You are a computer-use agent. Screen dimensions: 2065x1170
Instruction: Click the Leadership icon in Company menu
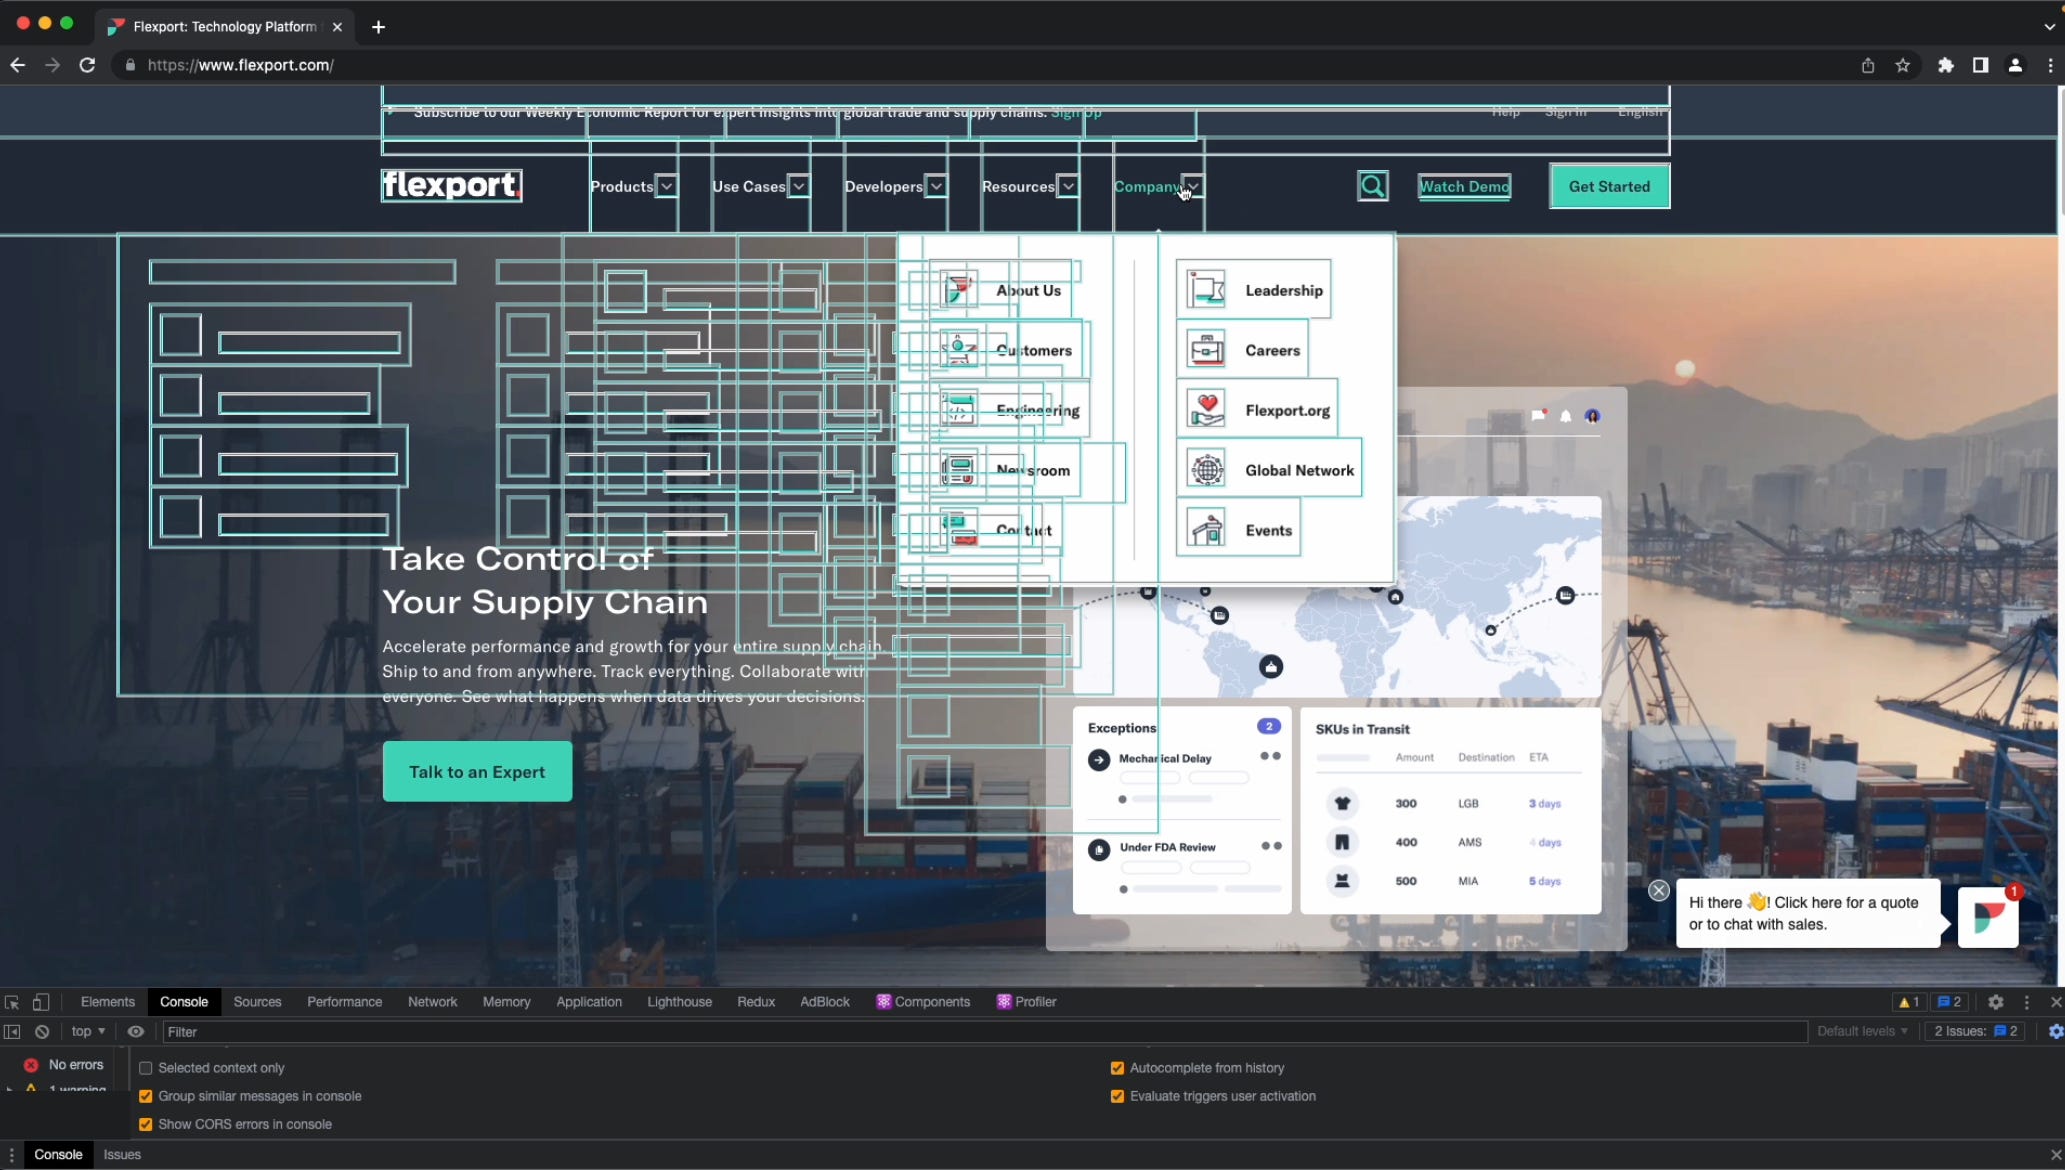[x=1206, y=290]
